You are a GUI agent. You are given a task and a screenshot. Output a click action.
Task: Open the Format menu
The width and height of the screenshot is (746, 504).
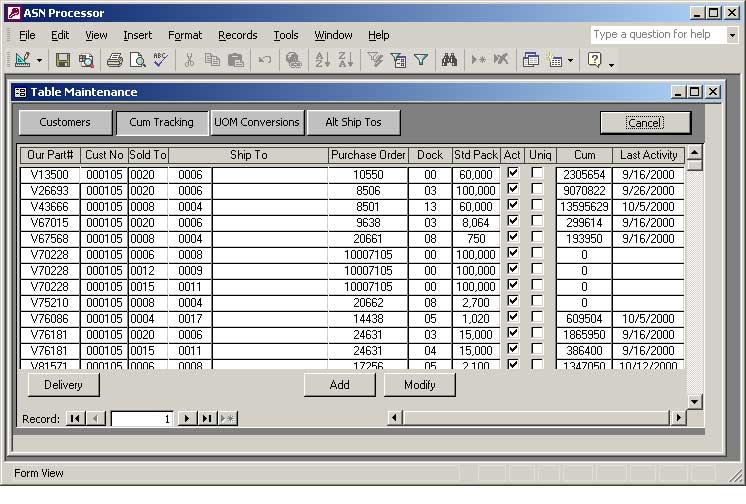[185, 35]
